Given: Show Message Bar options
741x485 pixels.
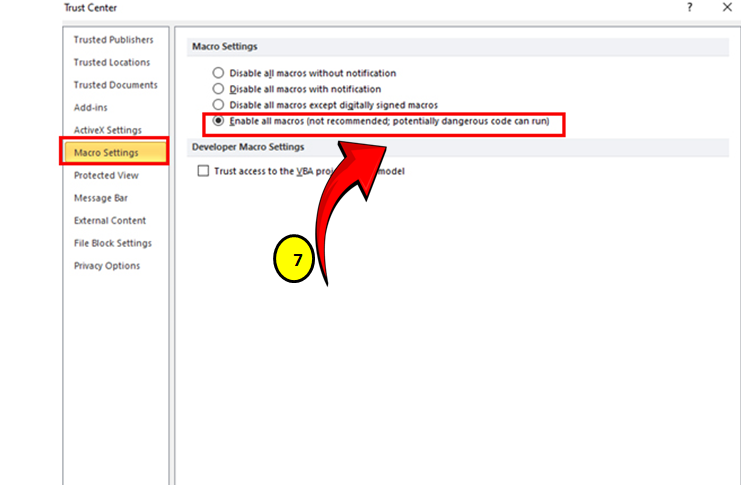Looking at the screenshot, I should click(100, 198).
